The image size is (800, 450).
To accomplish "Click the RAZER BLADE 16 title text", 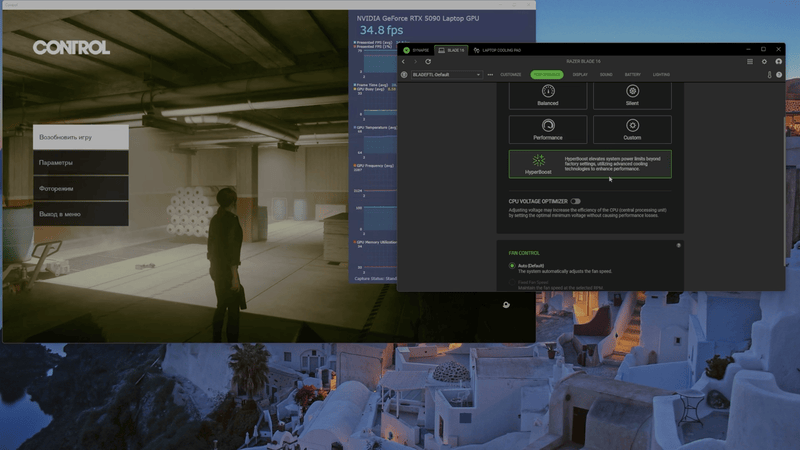I will [x=583, y=61].
